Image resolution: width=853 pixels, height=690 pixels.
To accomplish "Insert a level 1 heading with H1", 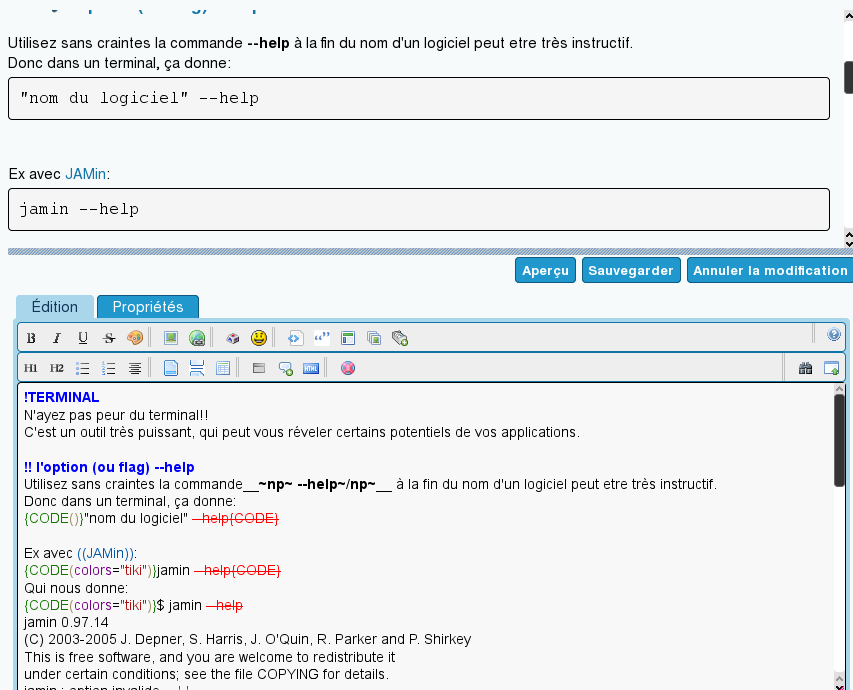I will pos(30,368).
